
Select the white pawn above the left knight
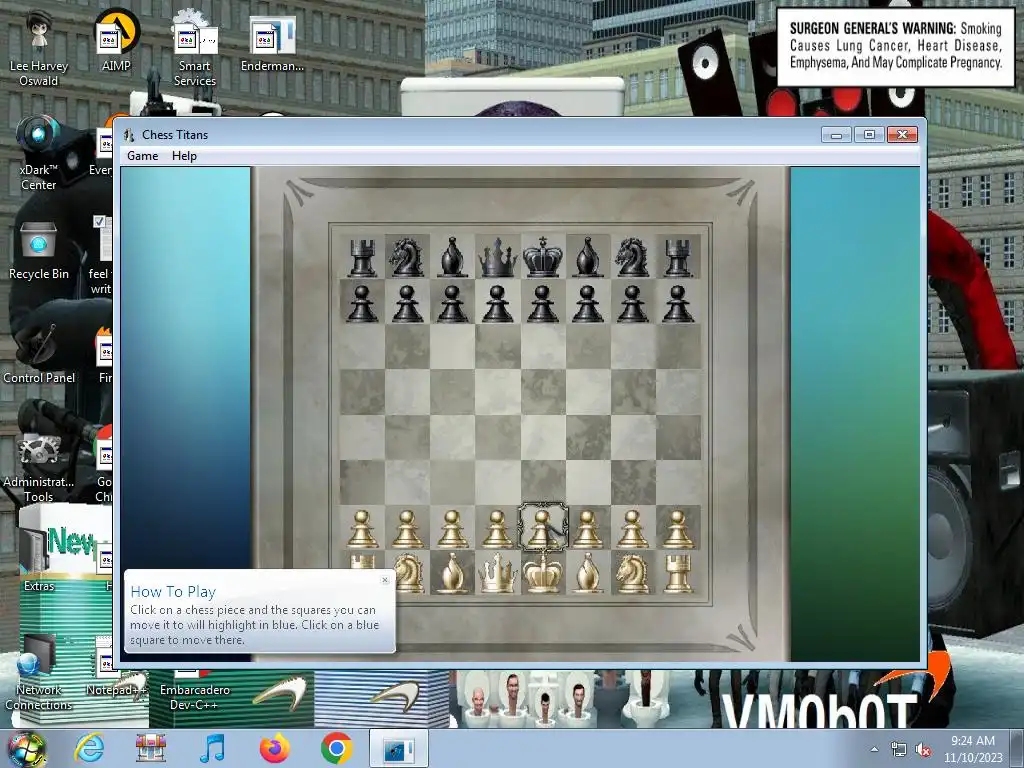[x=407, y=529]
